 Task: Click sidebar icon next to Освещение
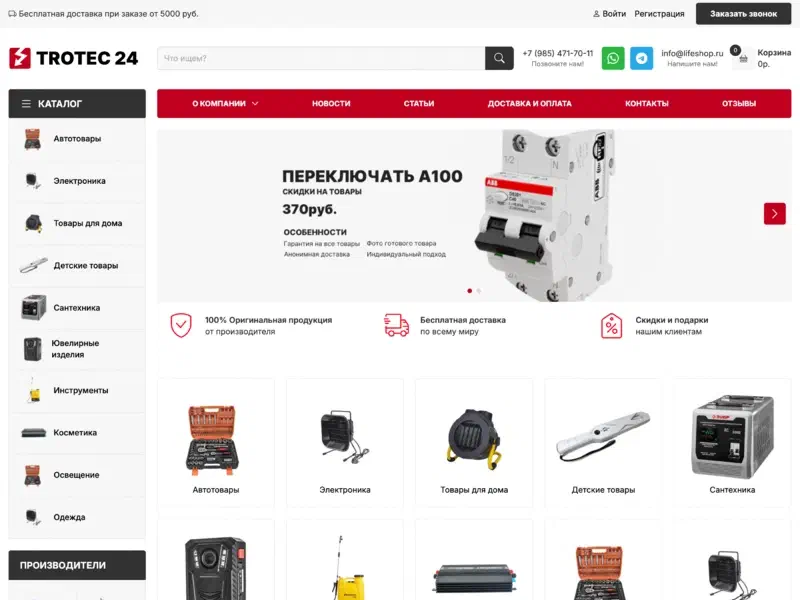[33, 475]
